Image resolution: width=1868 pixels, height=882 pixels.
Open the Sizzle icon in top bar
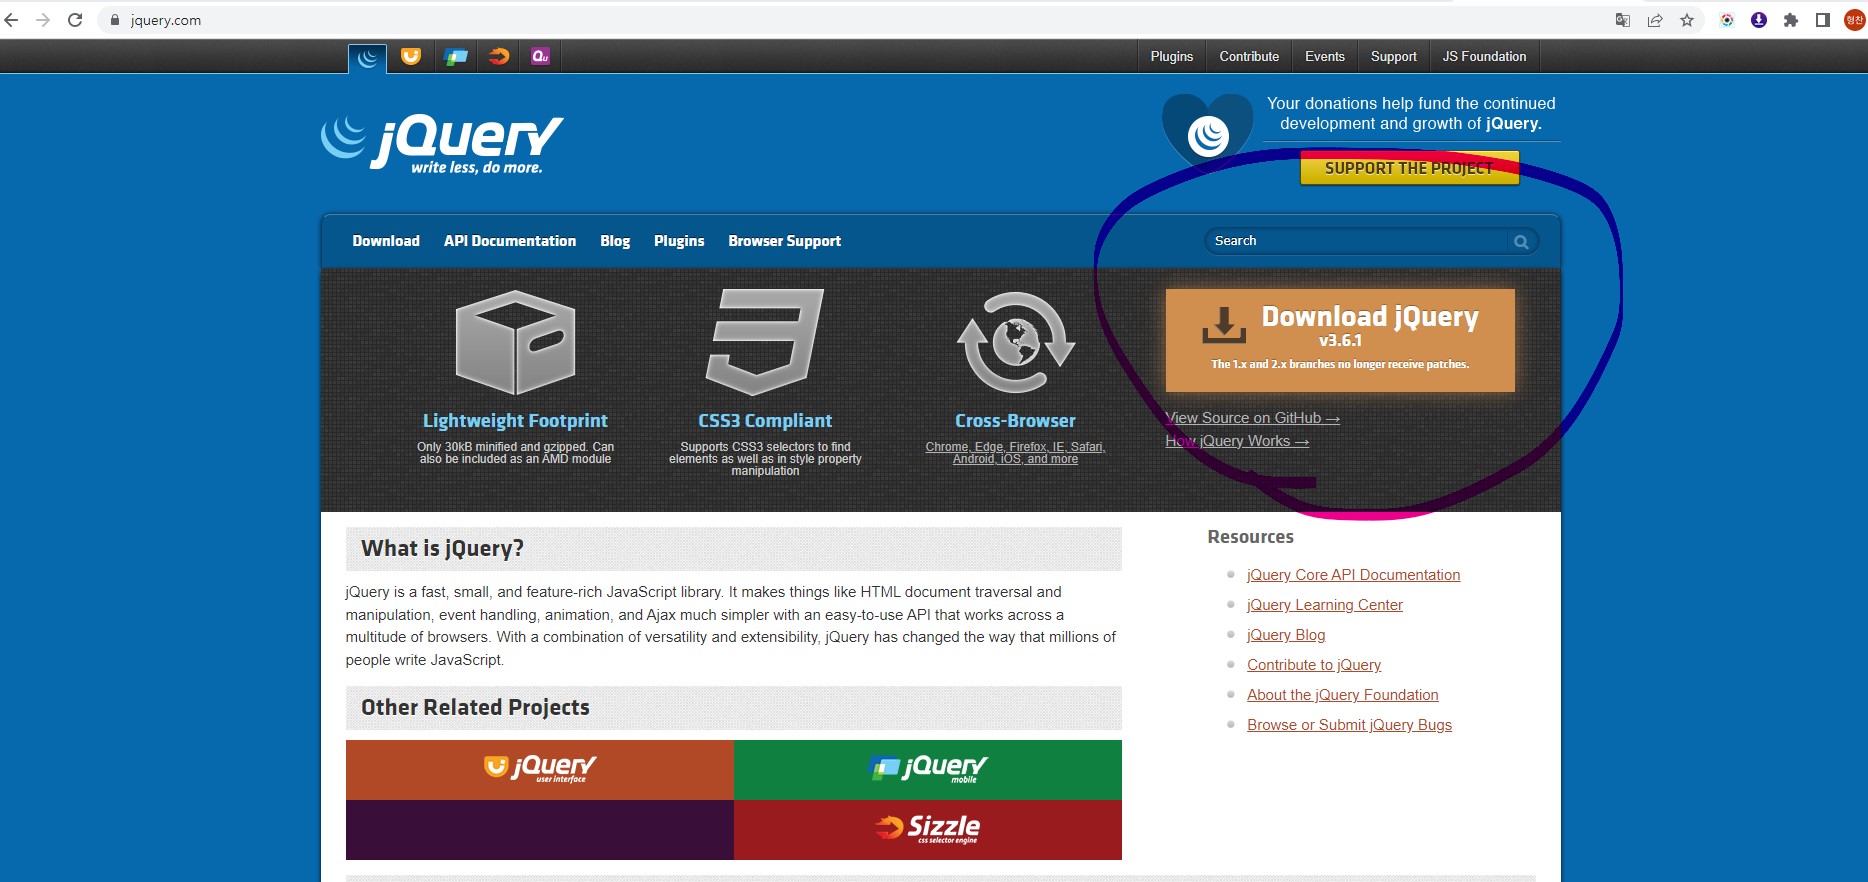click(499, 57)
